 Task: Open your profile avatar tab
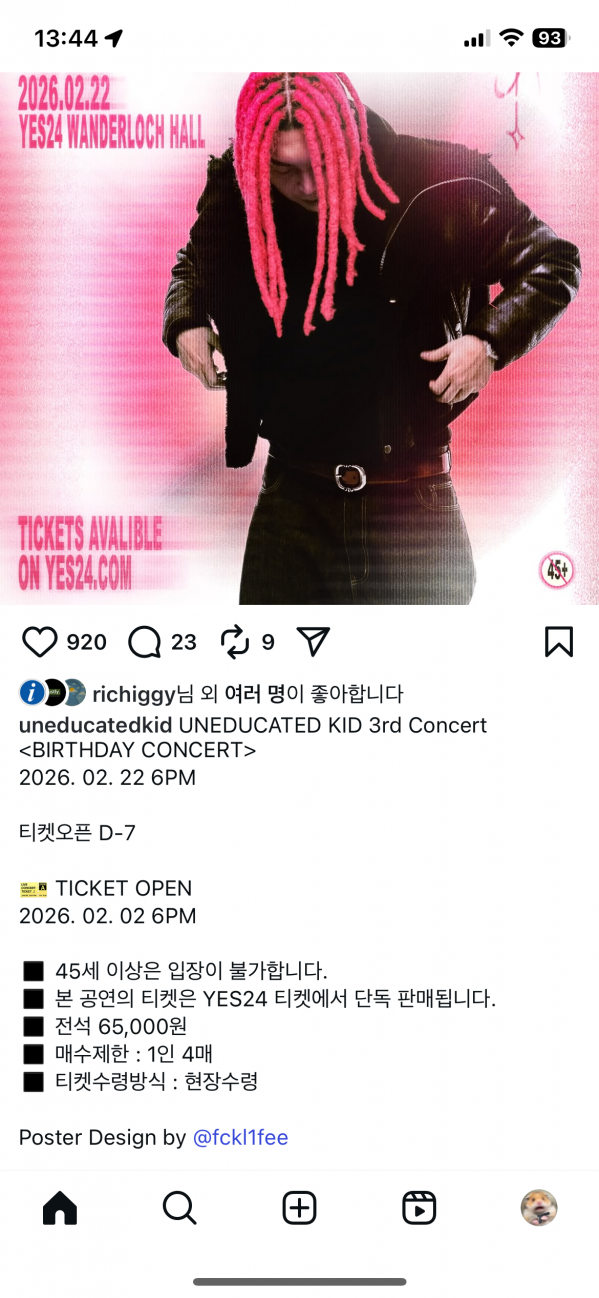point(539,1208)
